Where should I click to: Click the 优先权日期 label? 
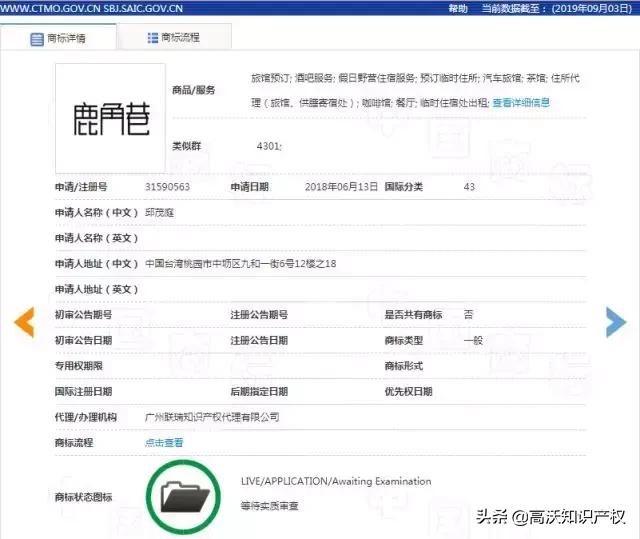click(408, 391)
